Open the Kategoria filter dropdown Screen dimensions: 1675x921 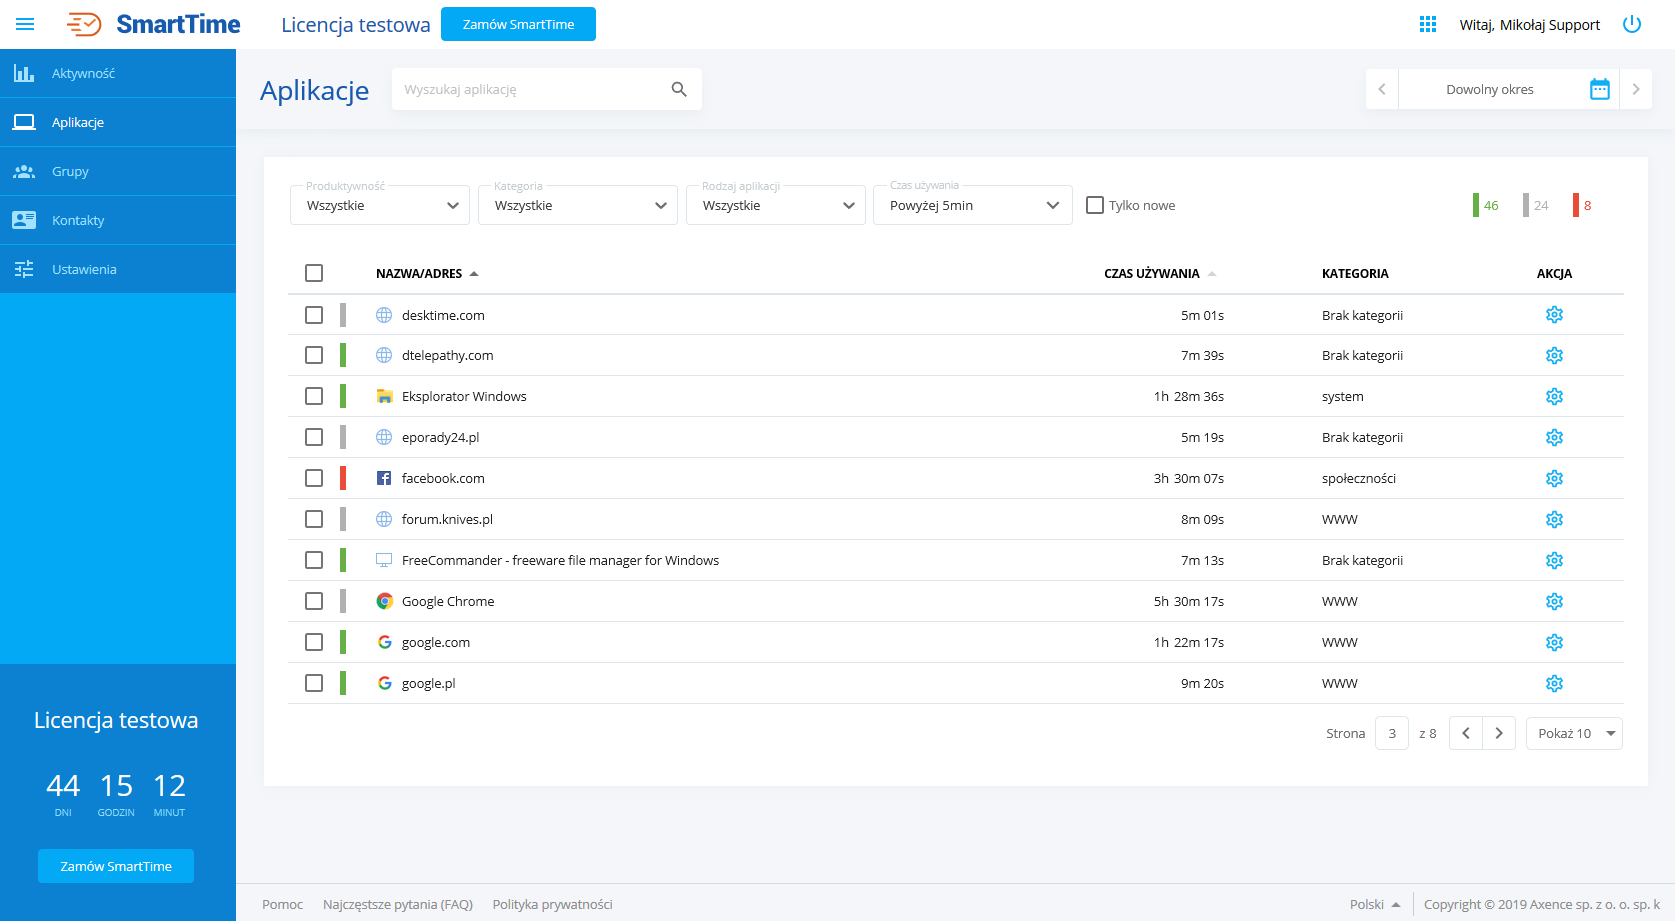(577, 204)
